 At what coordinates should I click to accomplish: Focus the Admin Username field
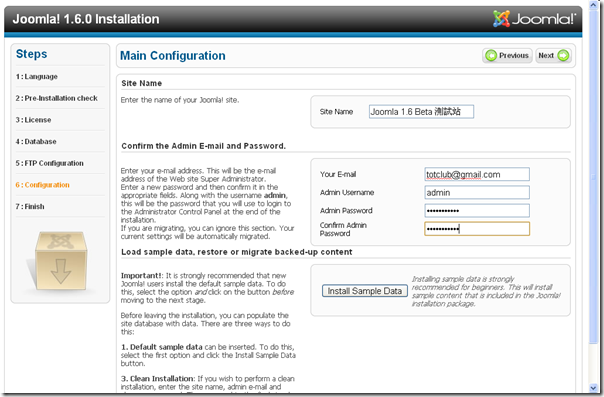[477, 193]
